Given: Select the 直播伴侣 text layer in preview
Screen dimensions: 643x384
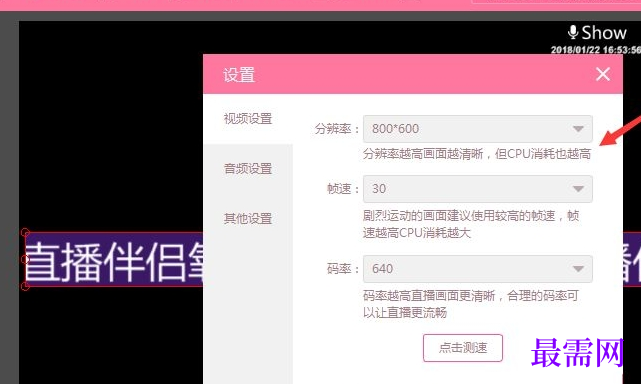Looking at the screenshot, I should click(x=115, y=260).
